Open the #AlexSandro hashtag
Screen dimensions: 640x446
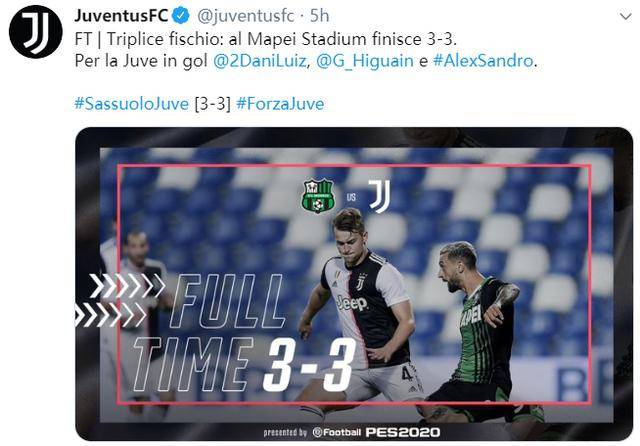coord(483,61)
